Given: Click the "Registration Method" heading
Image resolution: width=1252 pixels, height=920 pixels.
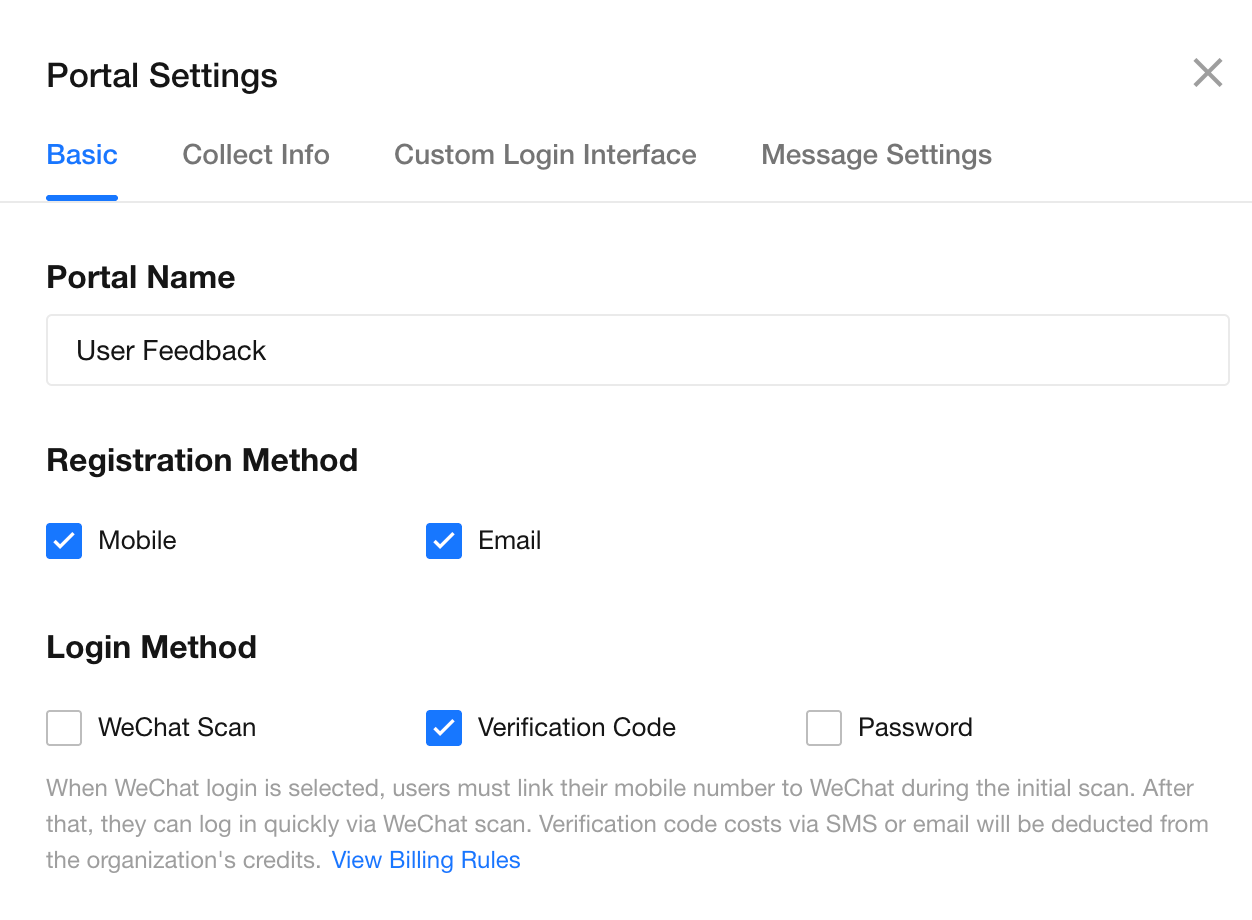Looking at the screenshot, I should 202,461.
